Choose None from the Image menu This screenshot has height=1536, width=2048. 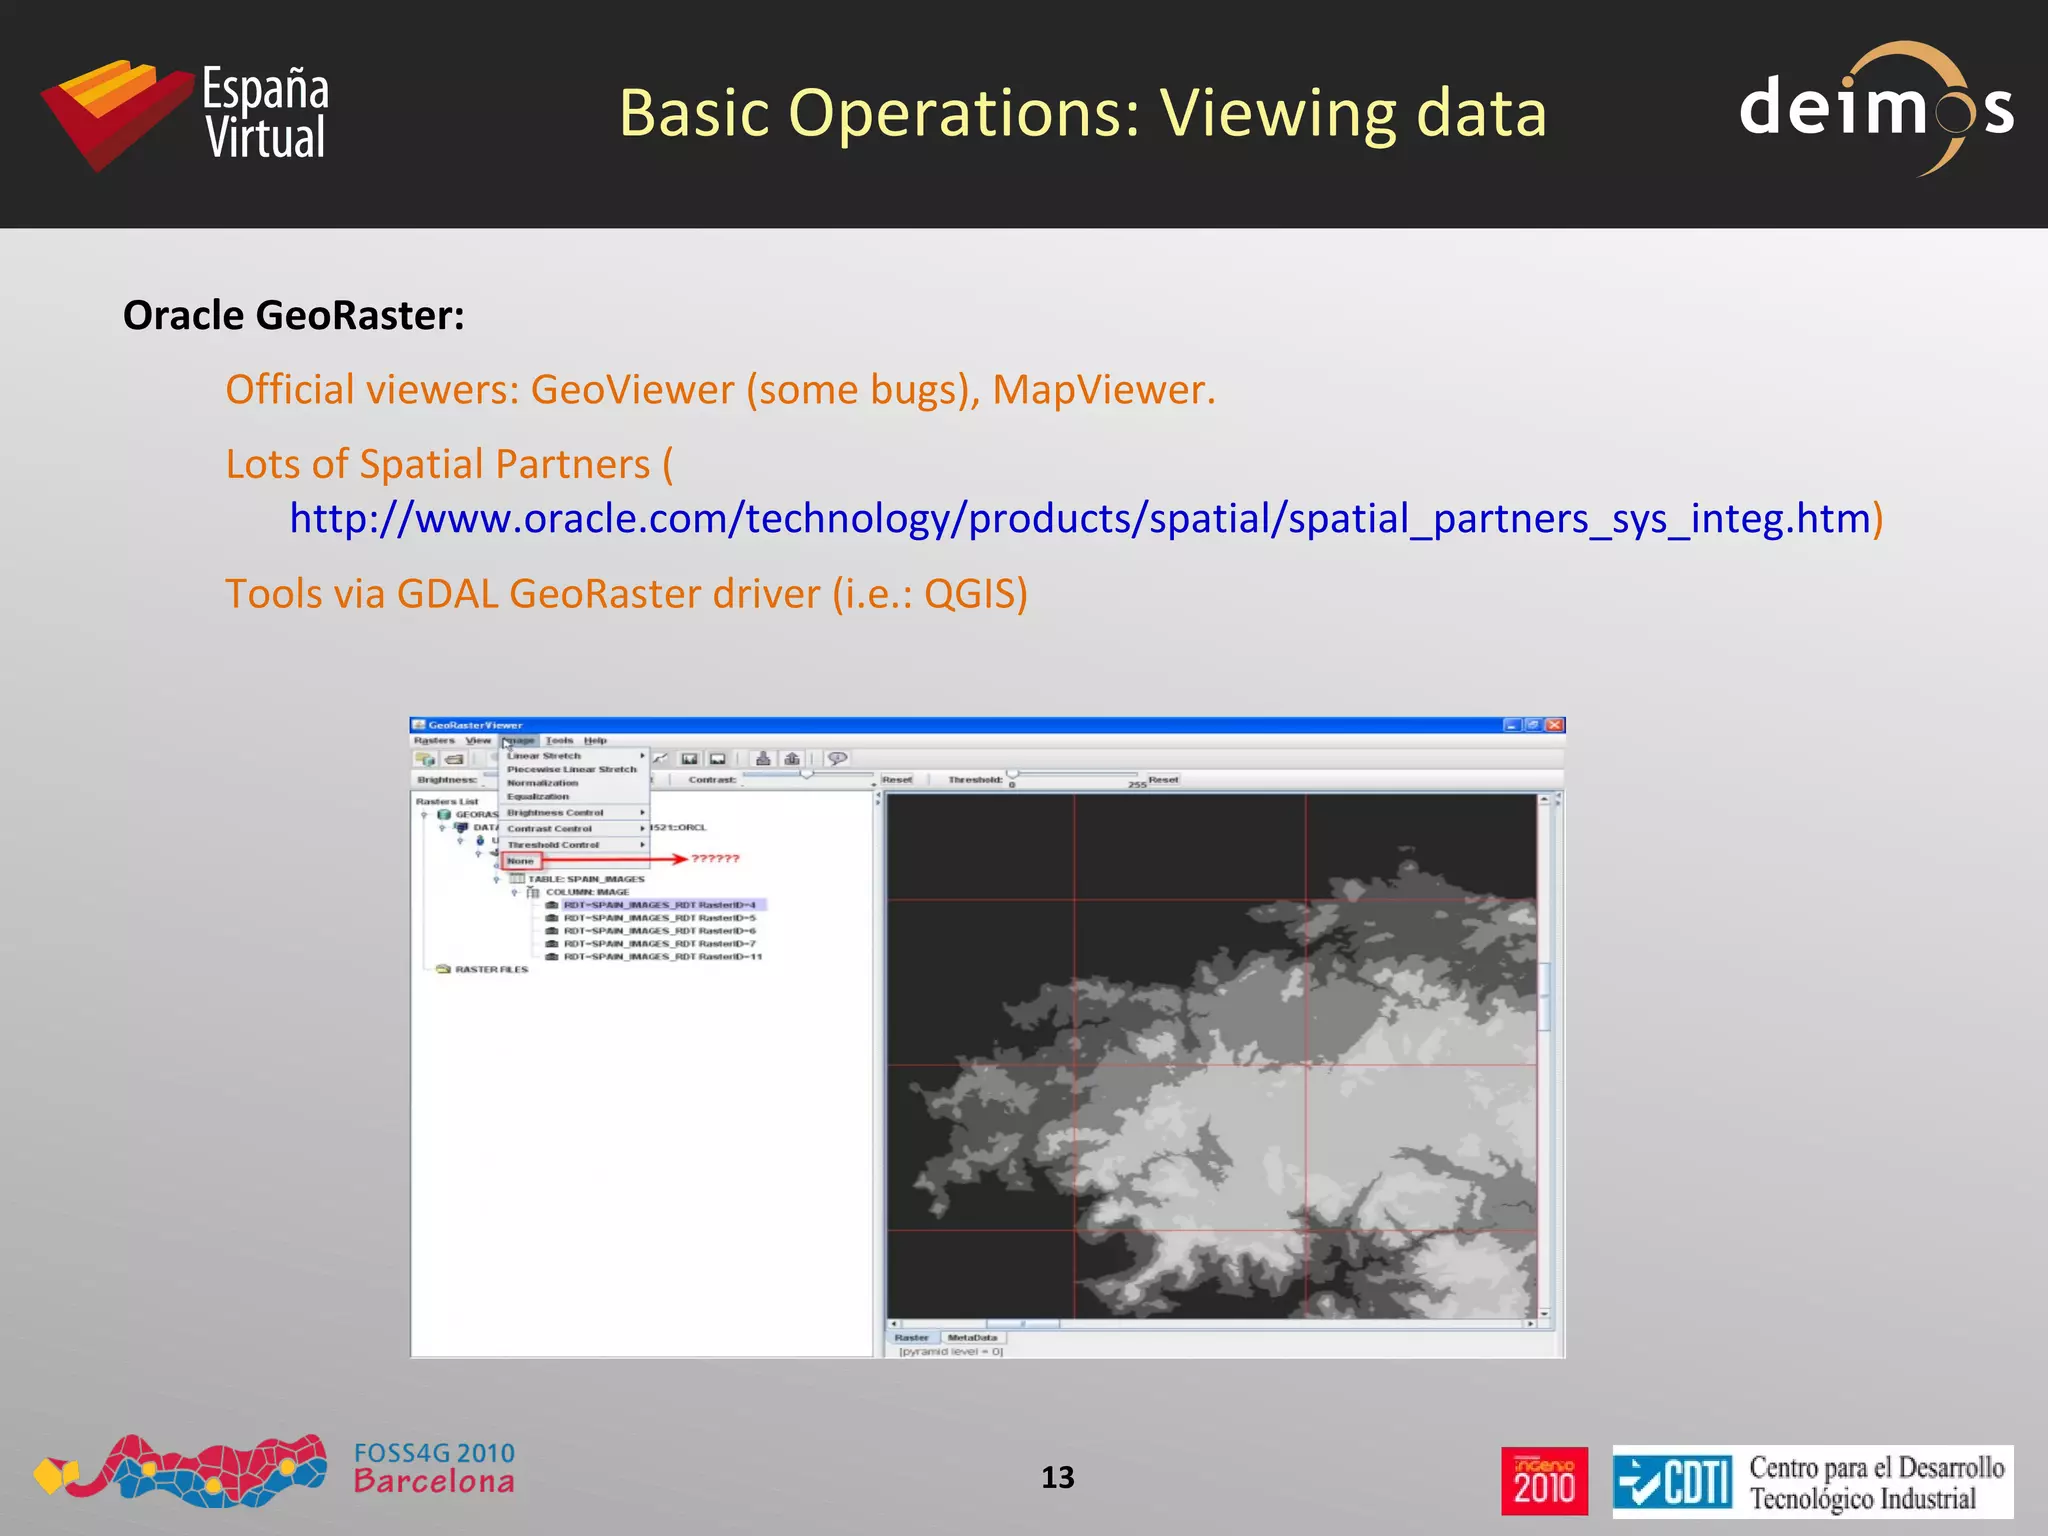[521, 861]
